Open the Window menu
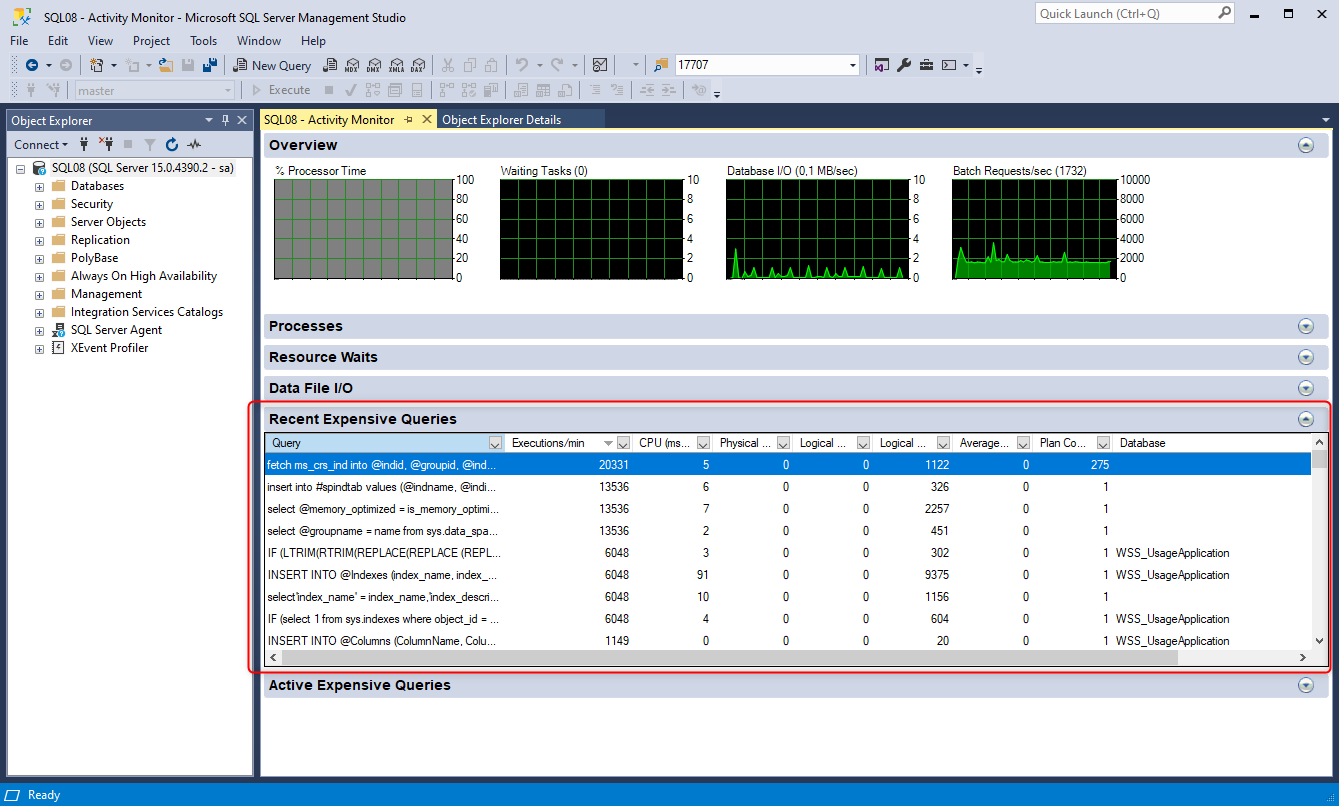Viewport: 1339px width, 806px height. [x=259, y=41]
